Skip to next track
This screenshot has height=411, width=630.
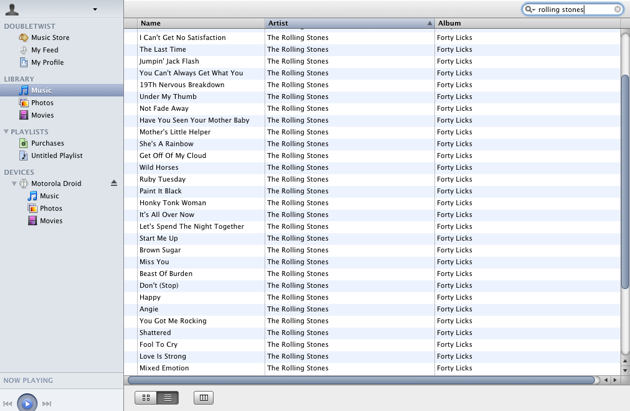pyautogui.click(x=47, y=404)
